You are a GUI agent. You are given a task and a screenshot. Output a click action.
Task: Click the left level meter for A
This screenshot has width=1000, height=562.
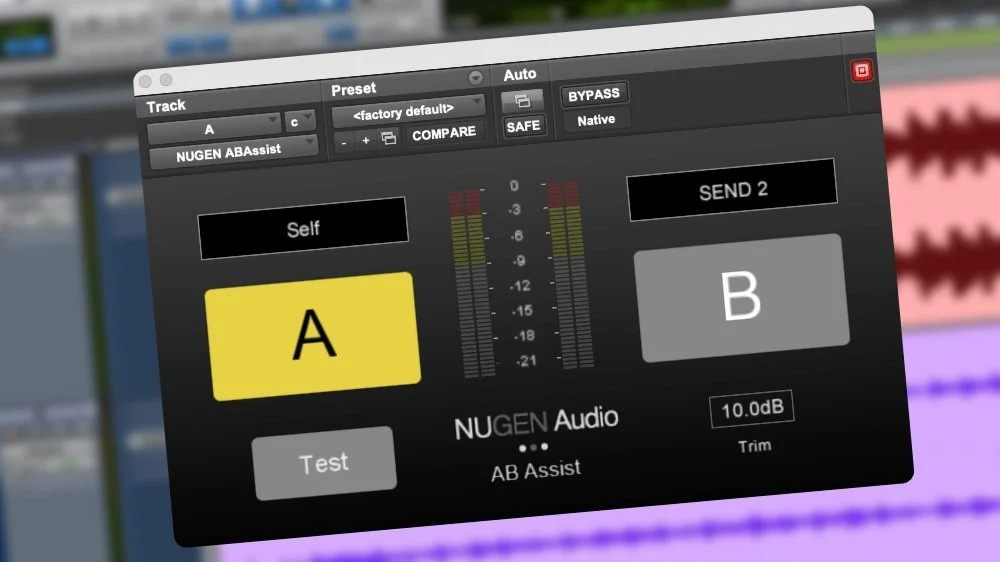pyautogui.click(x=472, y=282)
